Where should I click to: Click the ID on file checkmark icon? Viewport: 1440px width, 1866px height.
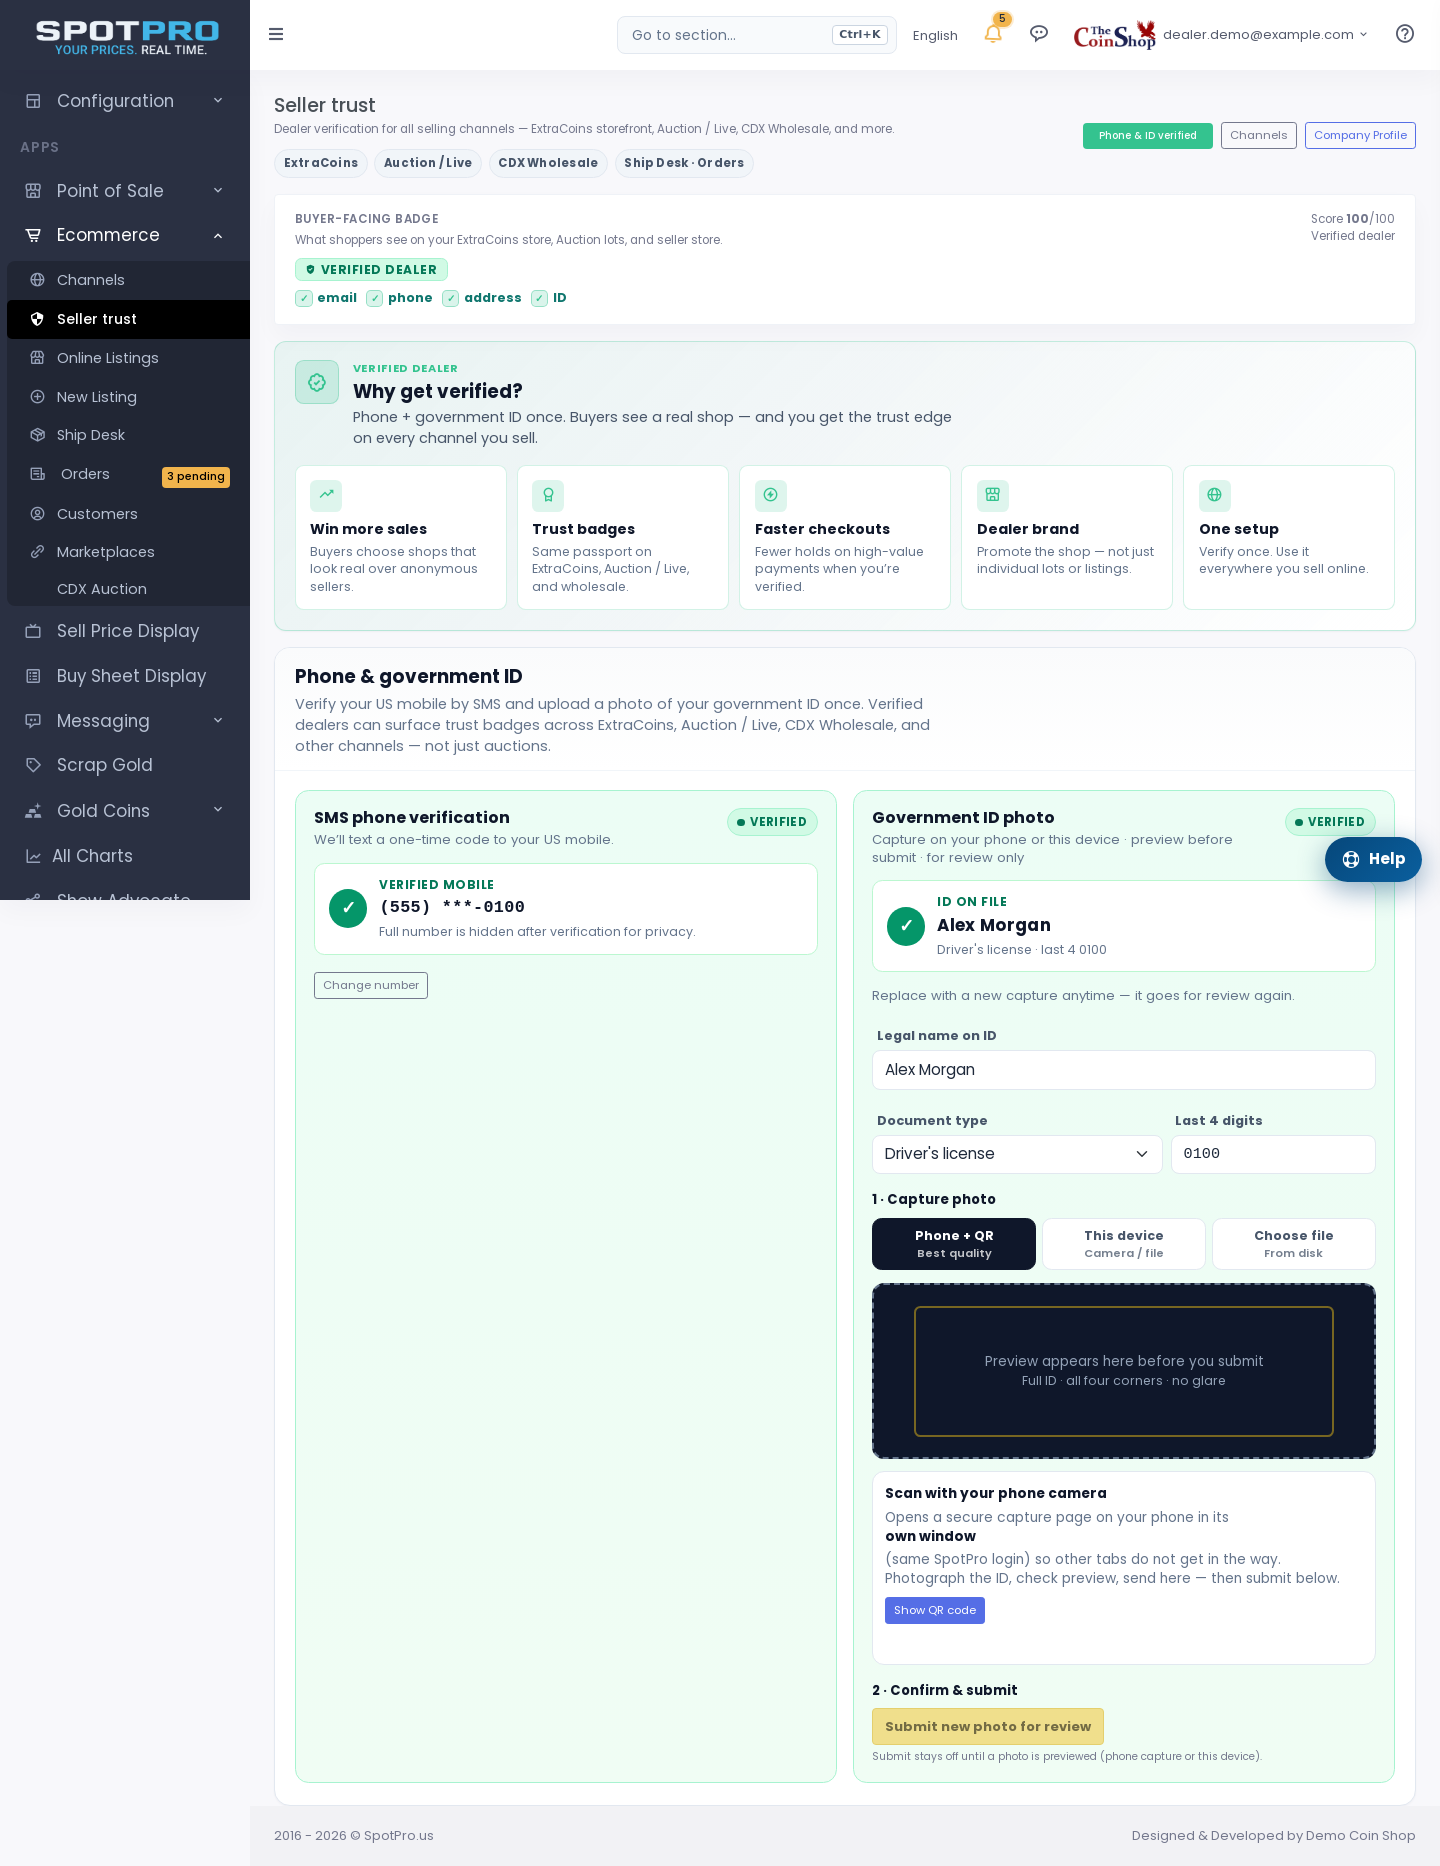(x=906, y=926)
